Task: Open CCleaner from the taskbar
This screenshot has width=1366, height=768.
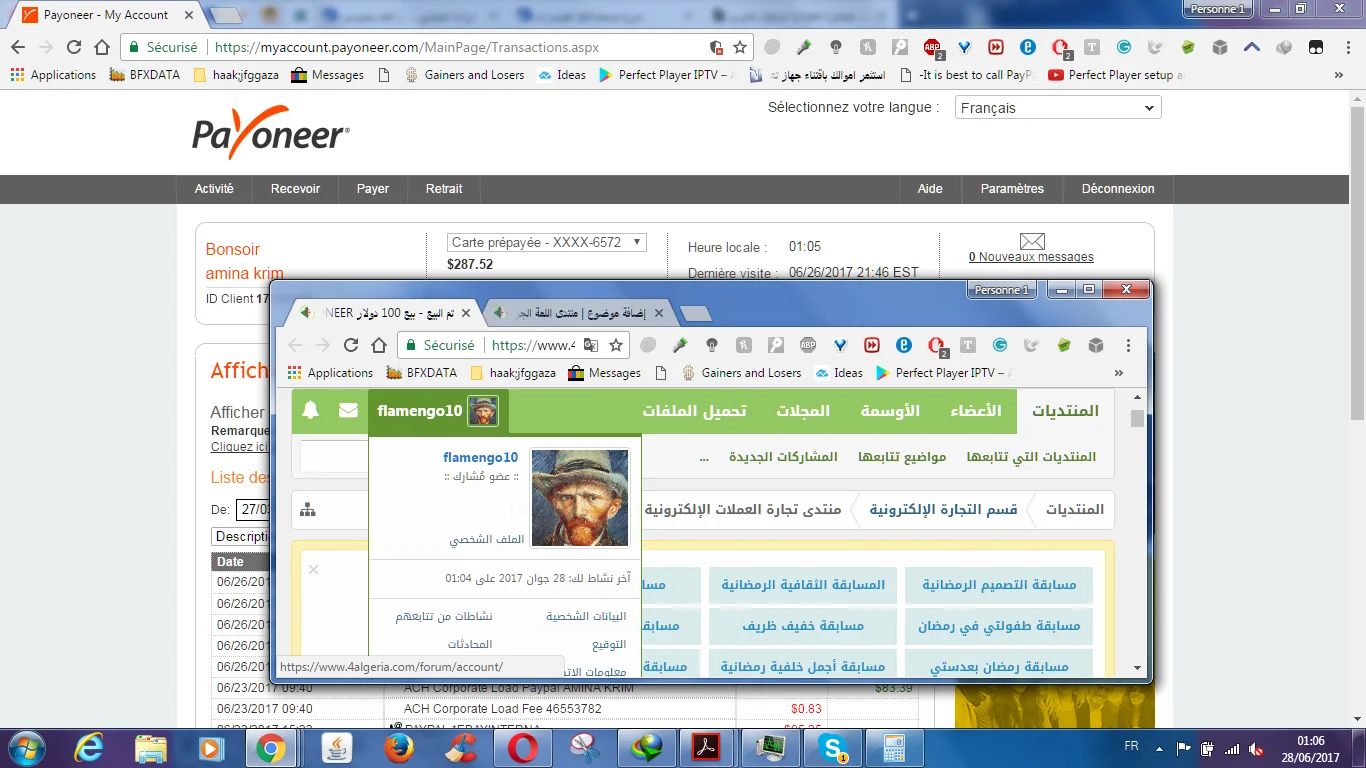Action: coord(461,747)
